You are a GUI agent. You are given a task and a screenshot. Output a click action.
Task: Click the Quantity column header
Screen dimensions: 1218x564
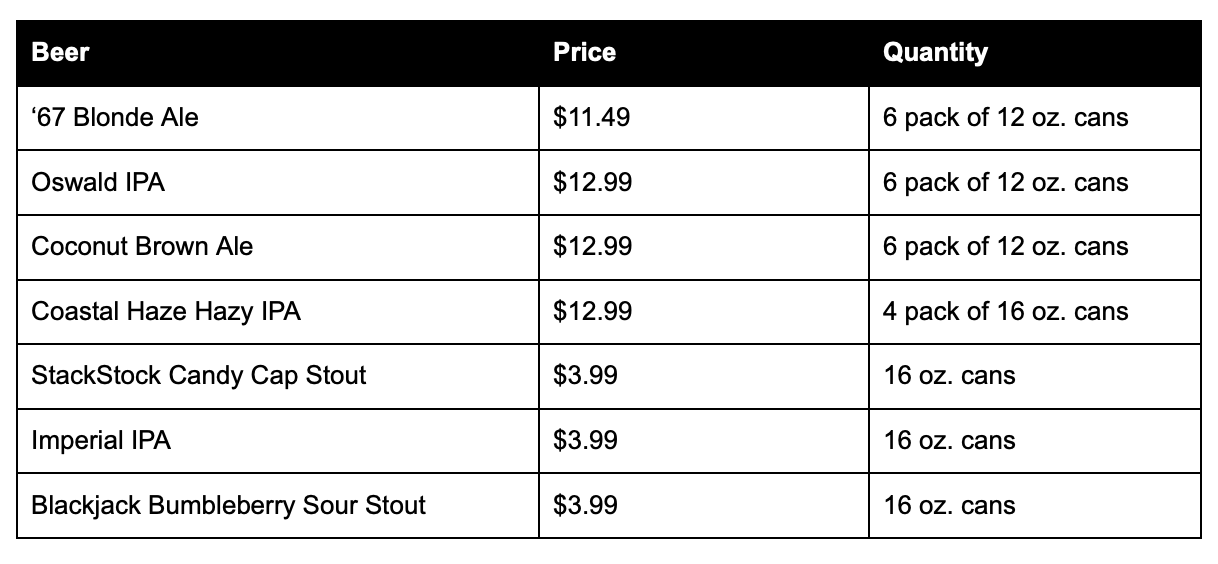1035,53
